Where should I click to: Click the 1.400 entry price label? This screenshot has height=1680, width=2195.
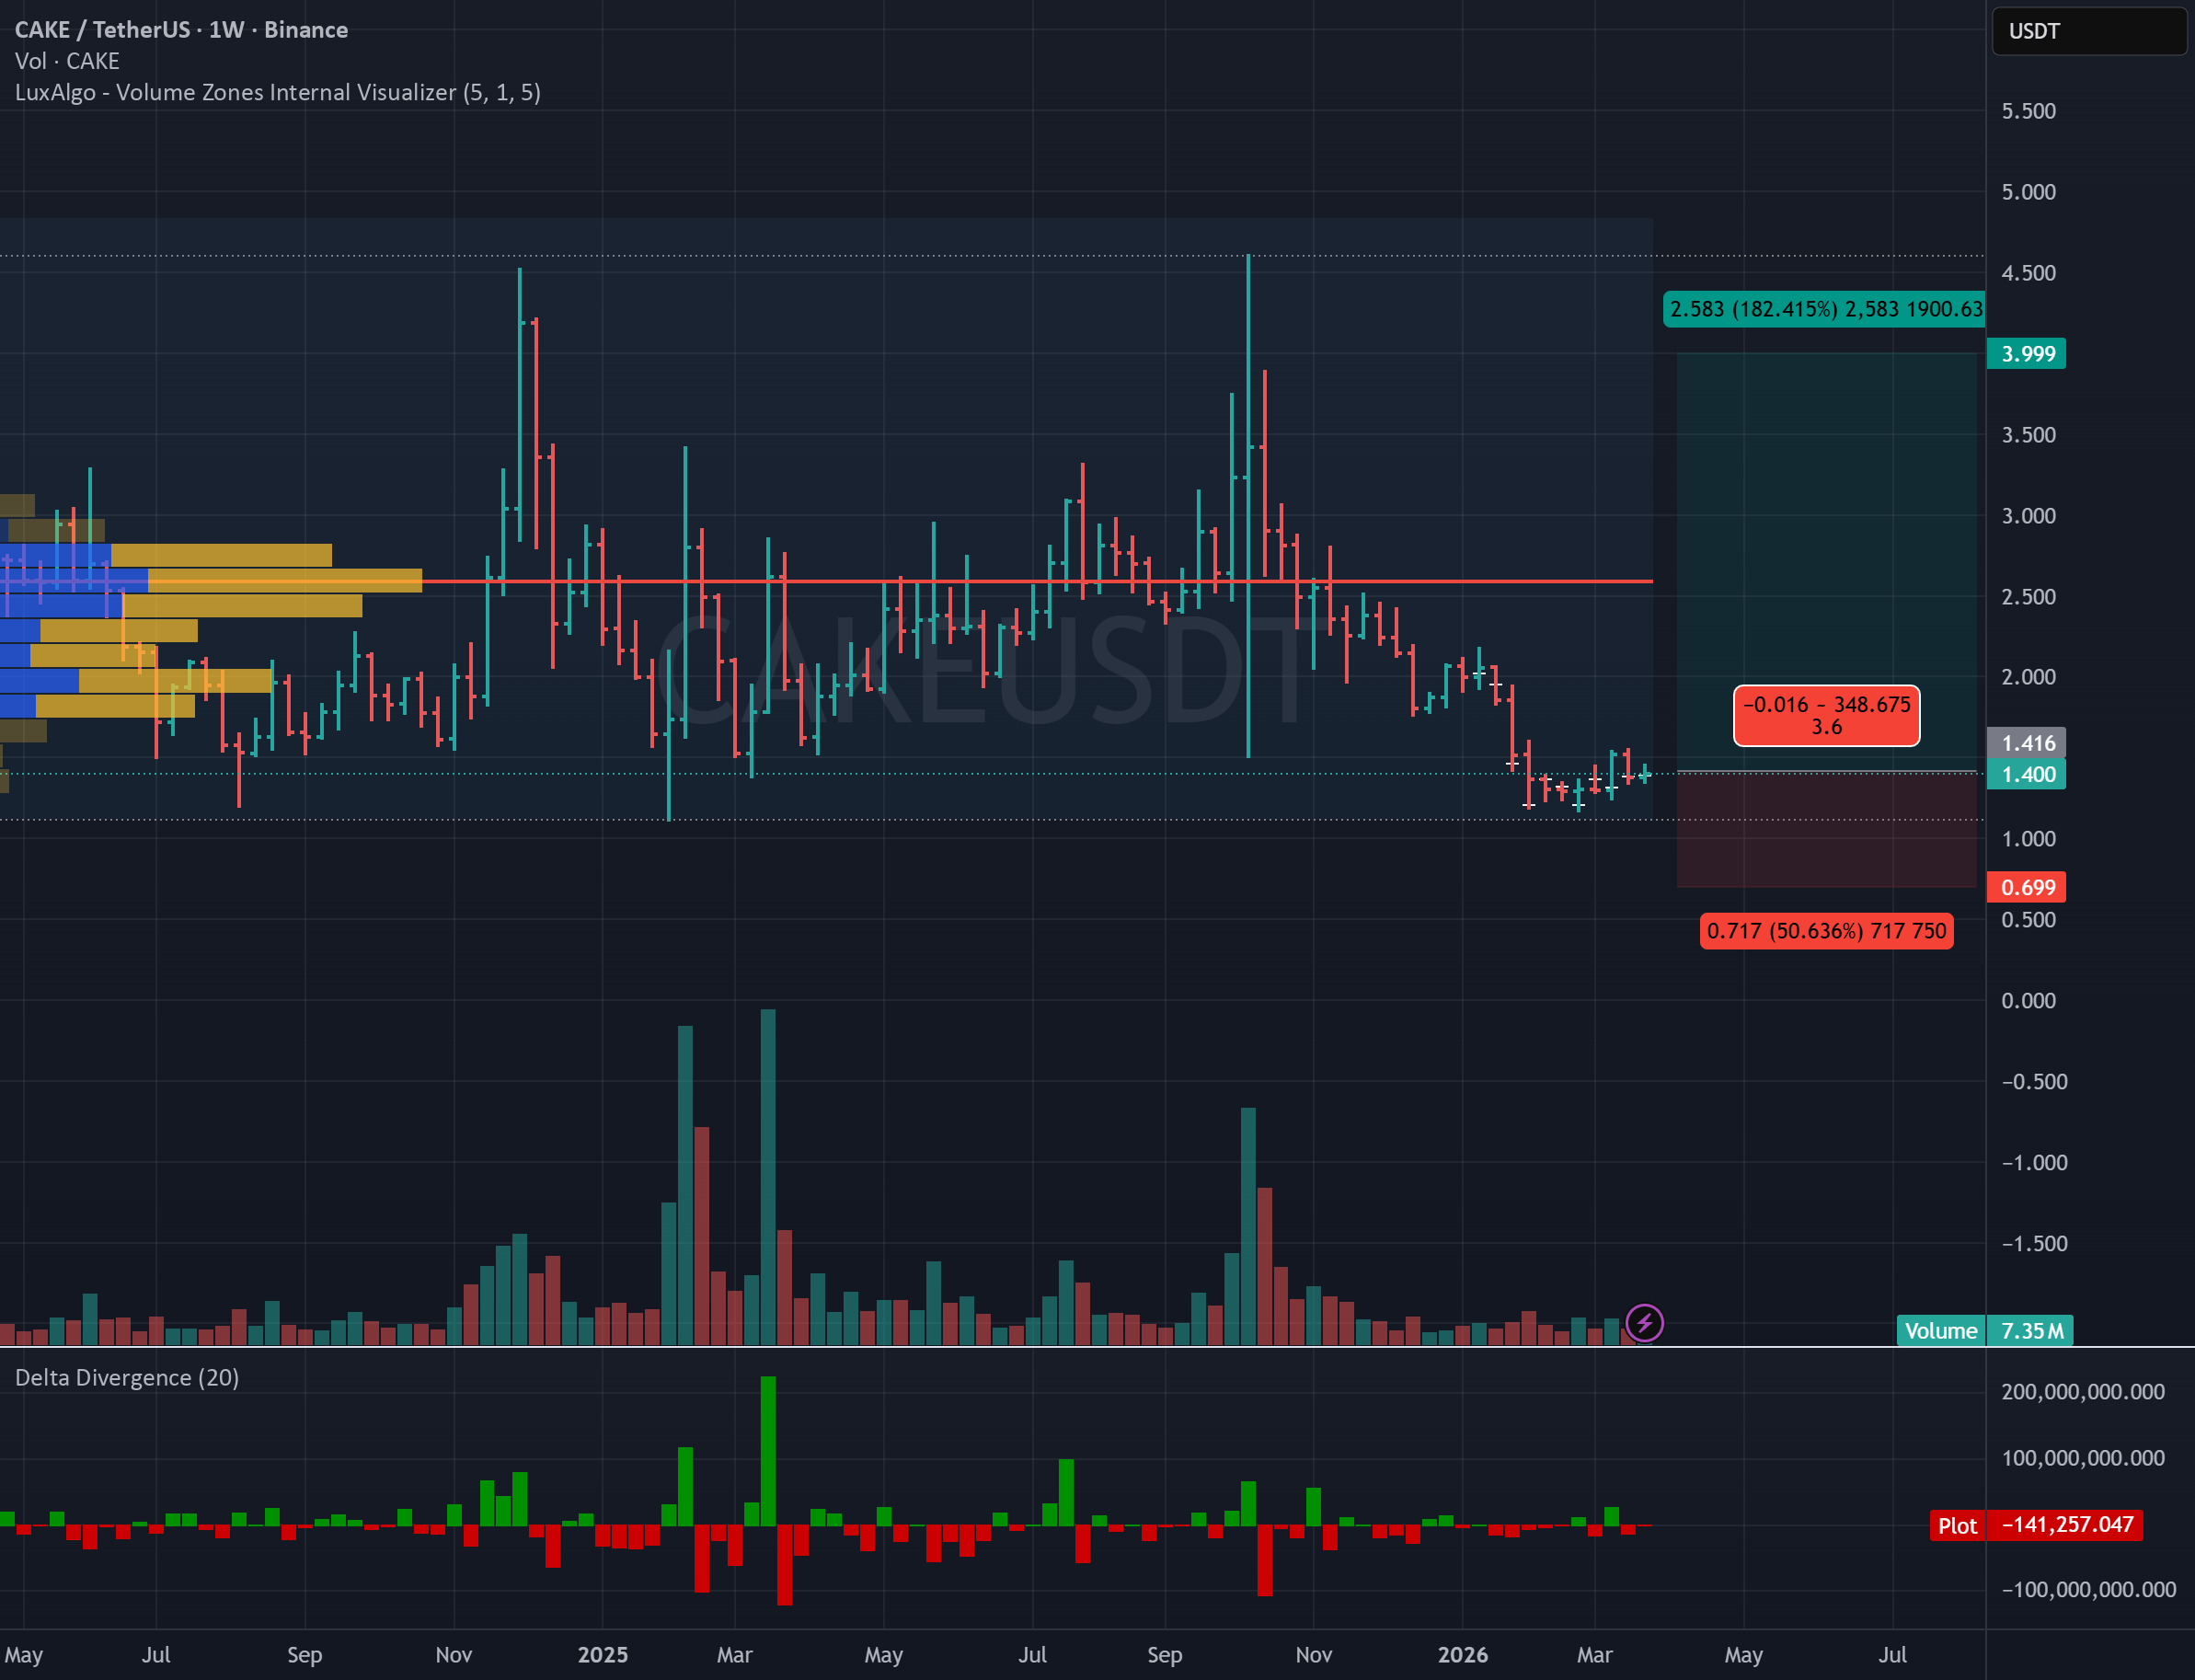point(2026,774)
